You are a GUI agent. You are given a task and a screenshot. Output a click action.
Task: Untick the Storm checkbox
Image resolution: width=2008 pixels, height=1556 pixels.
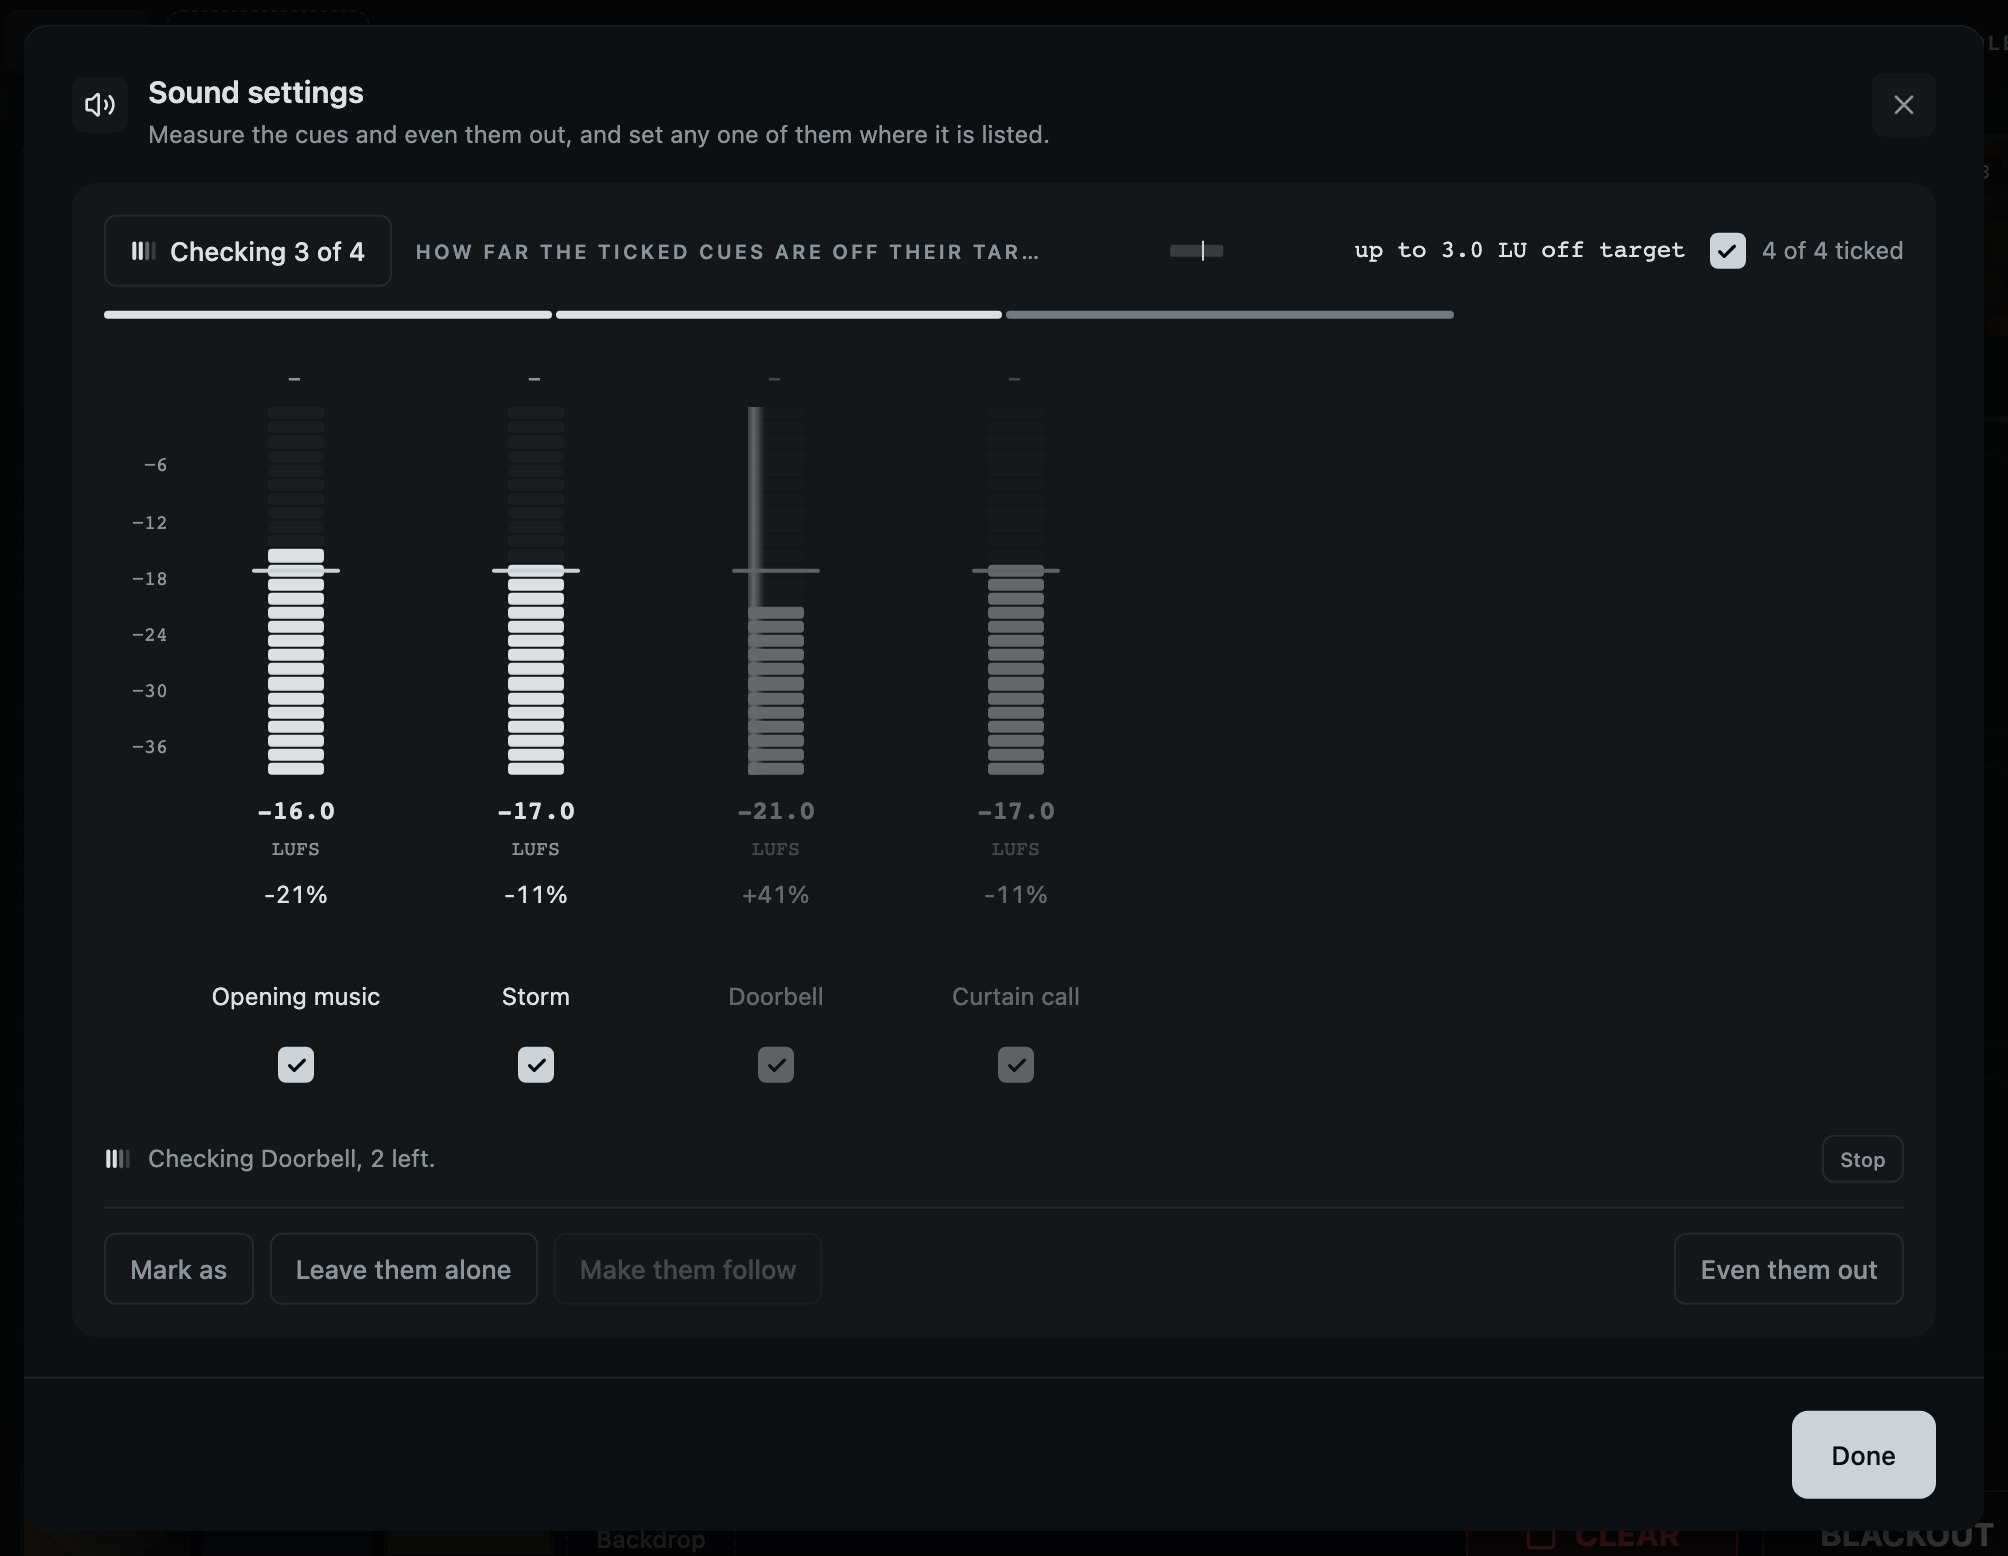click(x=536, y=1065)
